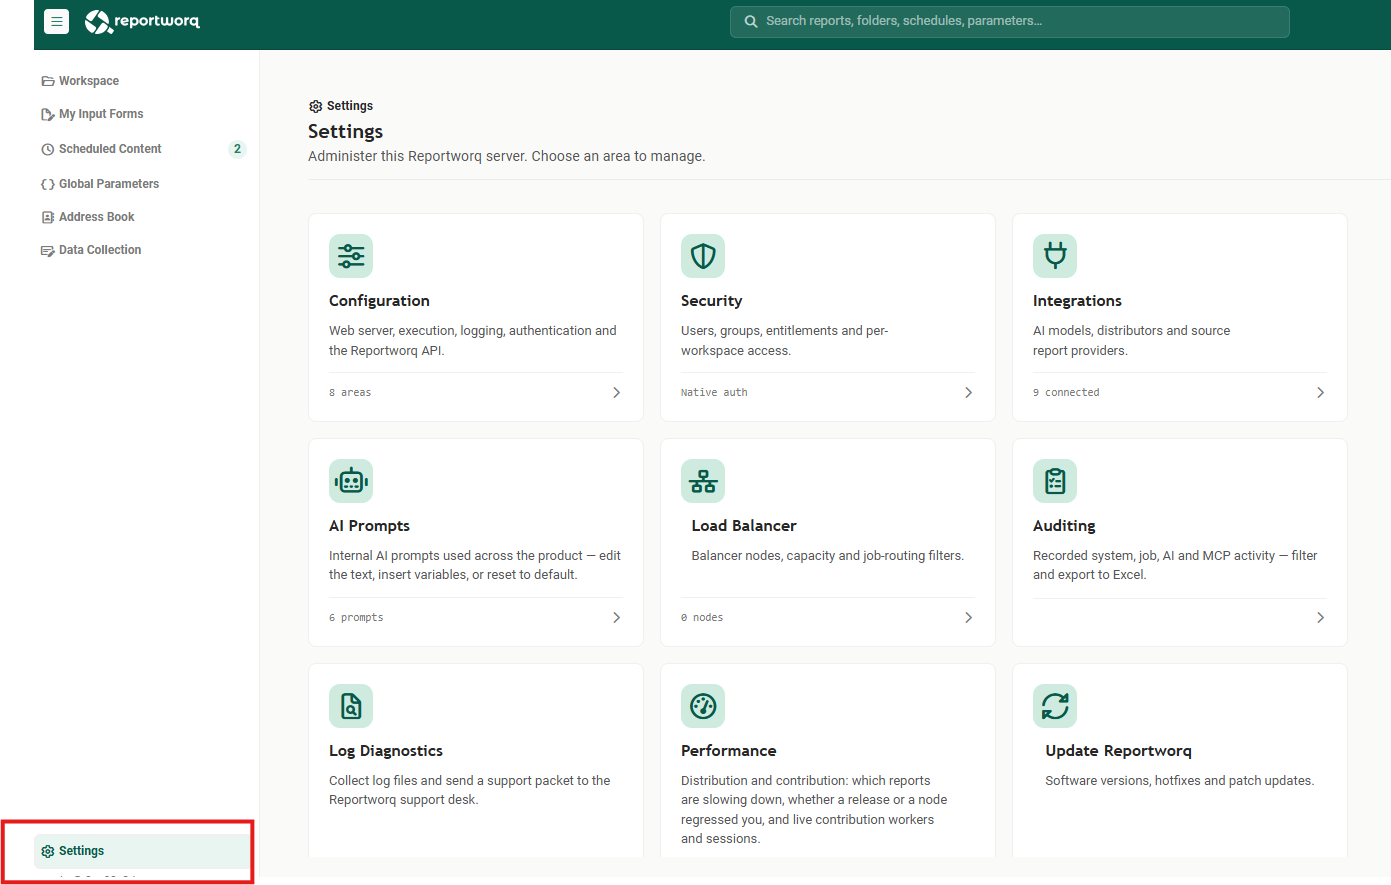Open the Load Balancer network icon
1391x885 pixels.
pyautogui.click(x=703, y=481)
